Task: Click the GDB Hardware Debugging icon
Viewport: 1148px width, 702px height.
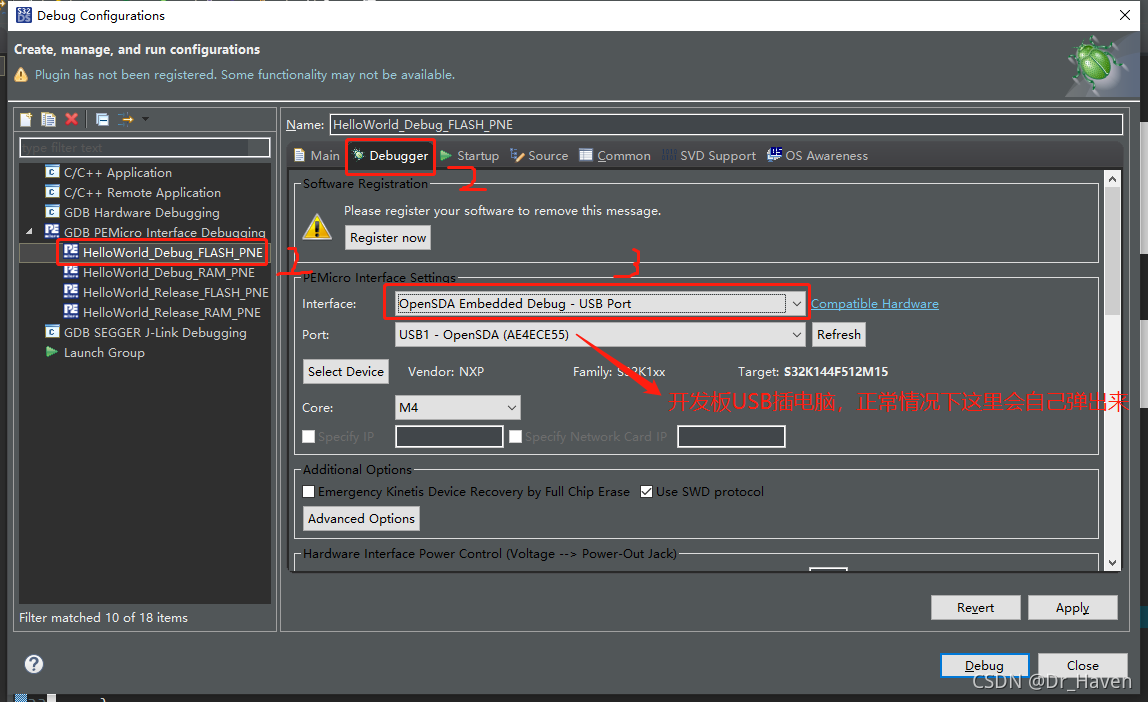Action: pos(51,212)
